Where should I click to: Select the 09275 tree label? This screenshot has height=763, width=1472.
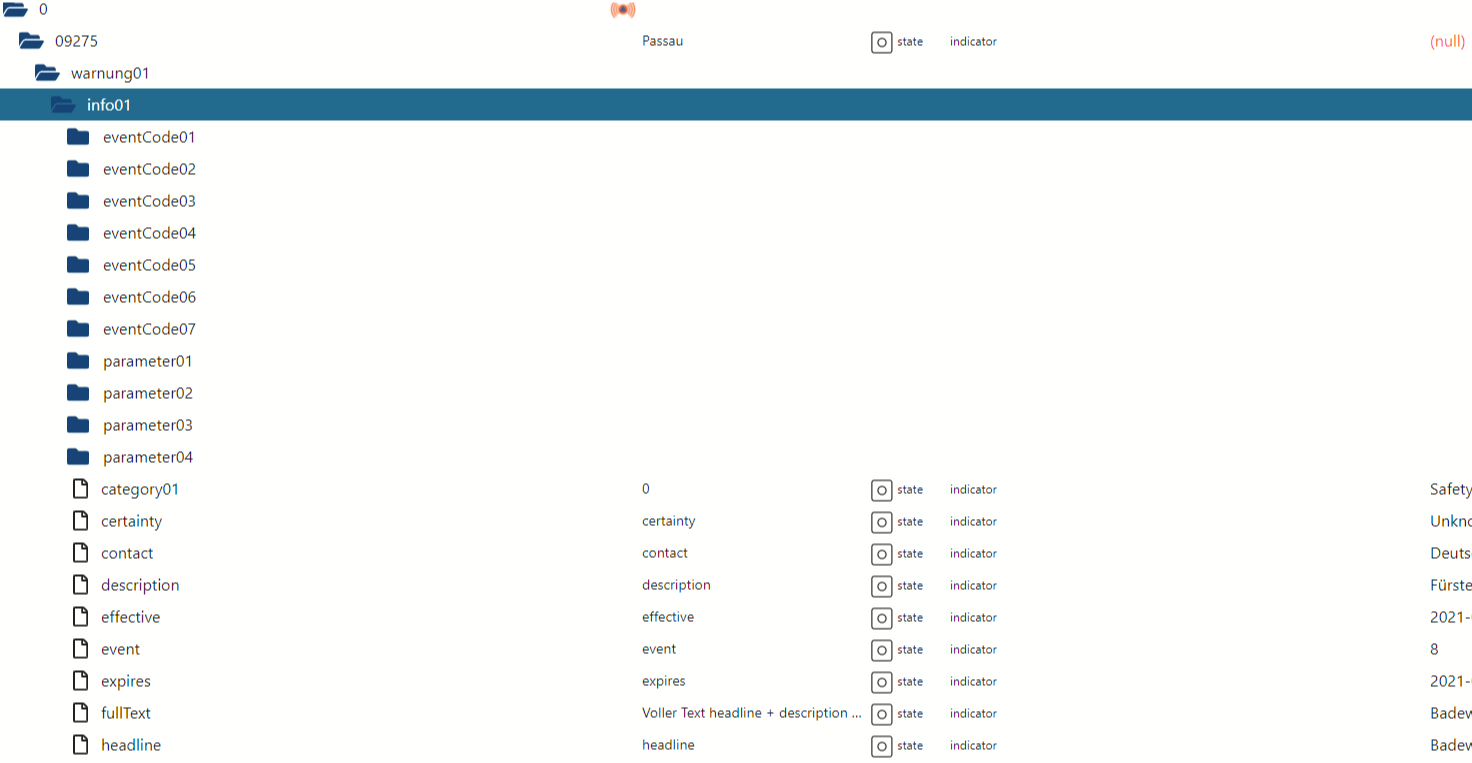pos(76,41)
